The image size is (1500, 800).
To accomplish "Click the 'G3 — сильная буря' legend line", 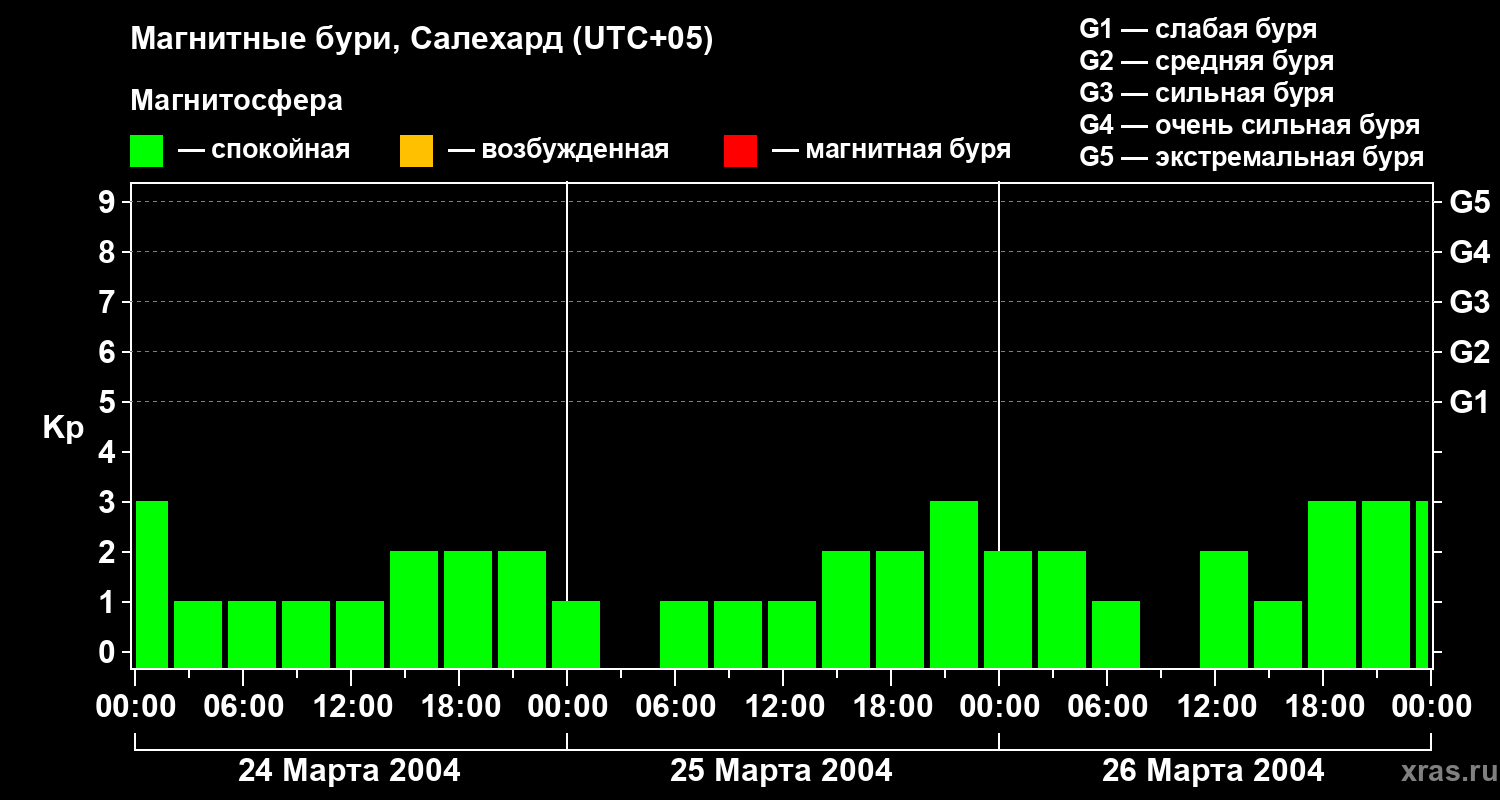I will pyautogui.click(x=1207, y=93).
